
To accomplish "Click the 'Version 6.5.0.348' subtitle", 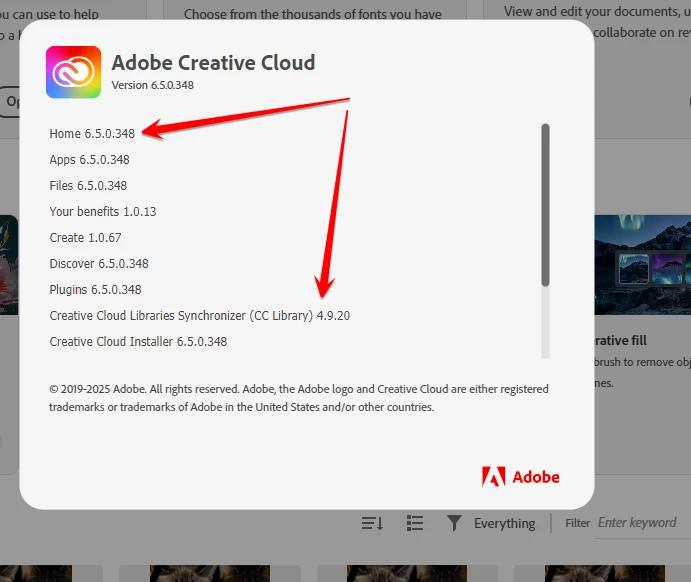I will point(152,85).
